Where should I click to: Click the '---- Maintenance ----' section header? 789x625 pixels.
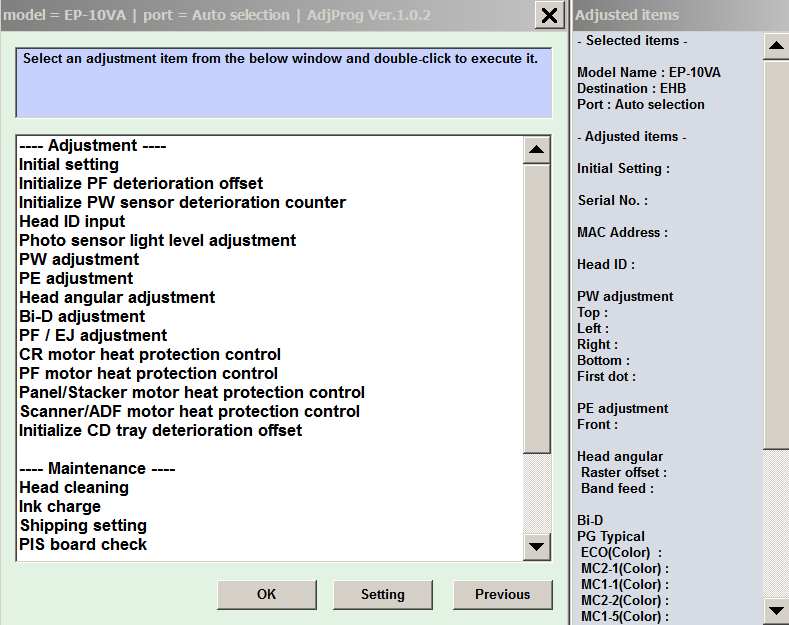97,468
